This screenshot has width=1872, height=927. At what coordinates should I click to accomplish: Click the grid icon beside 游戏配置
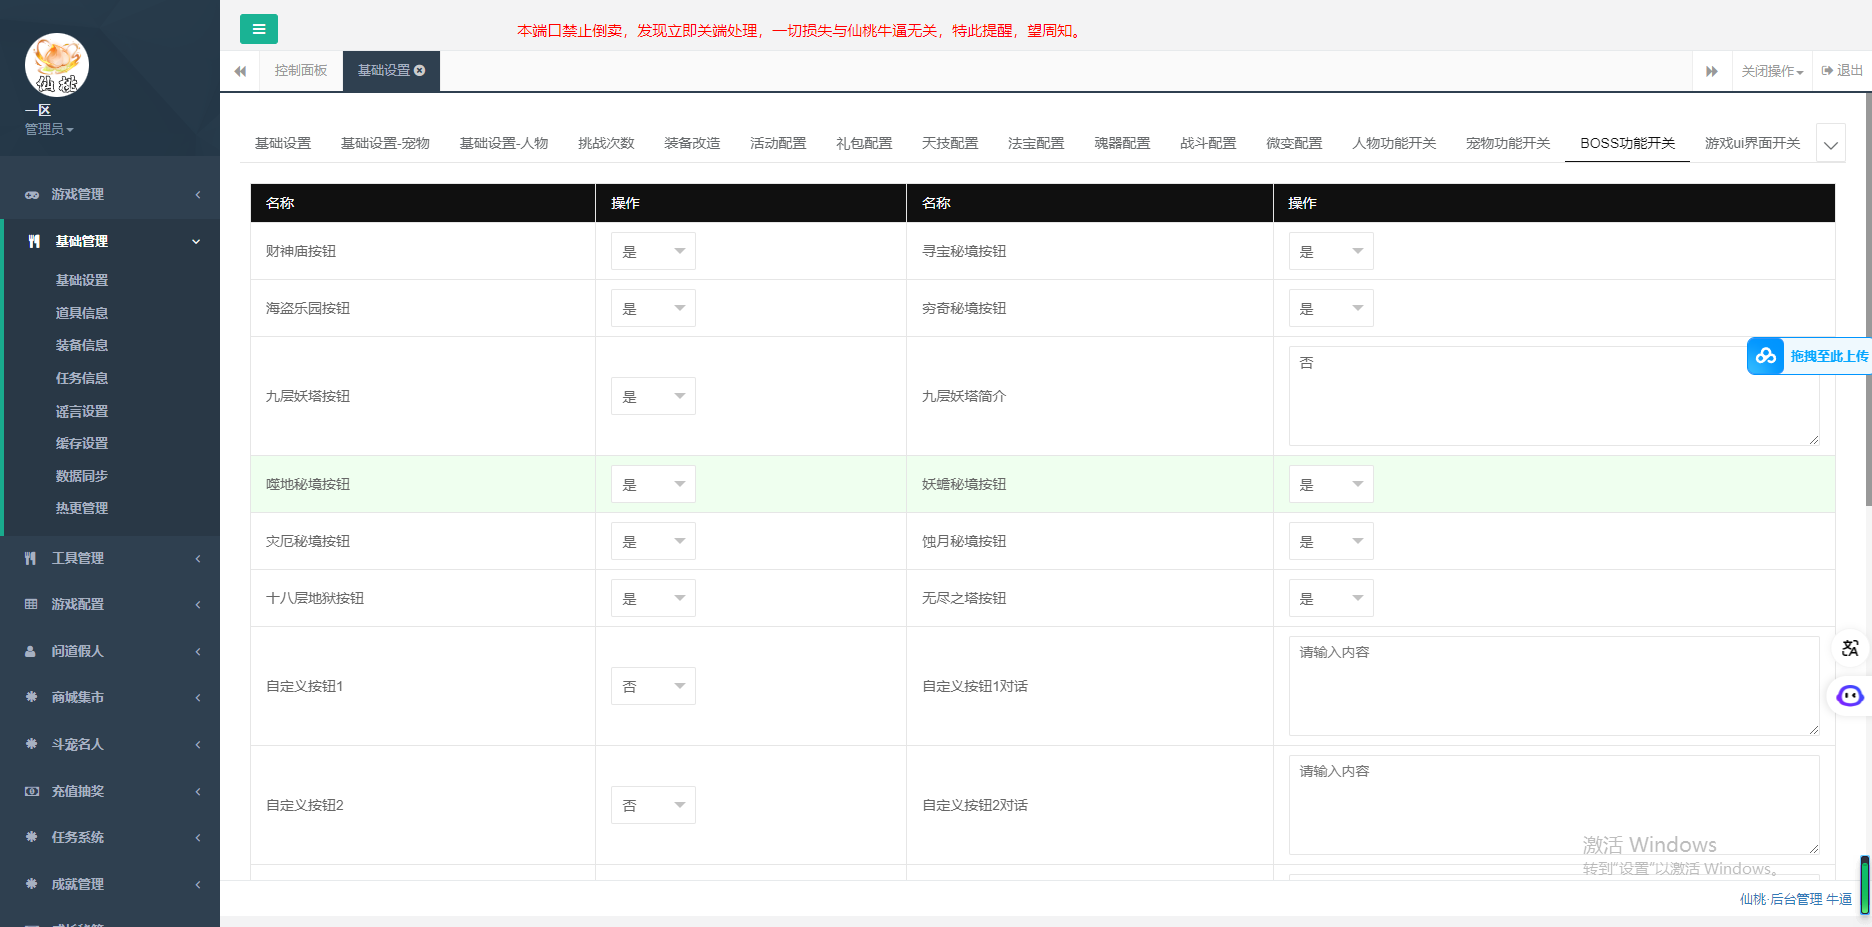point(31,604)
